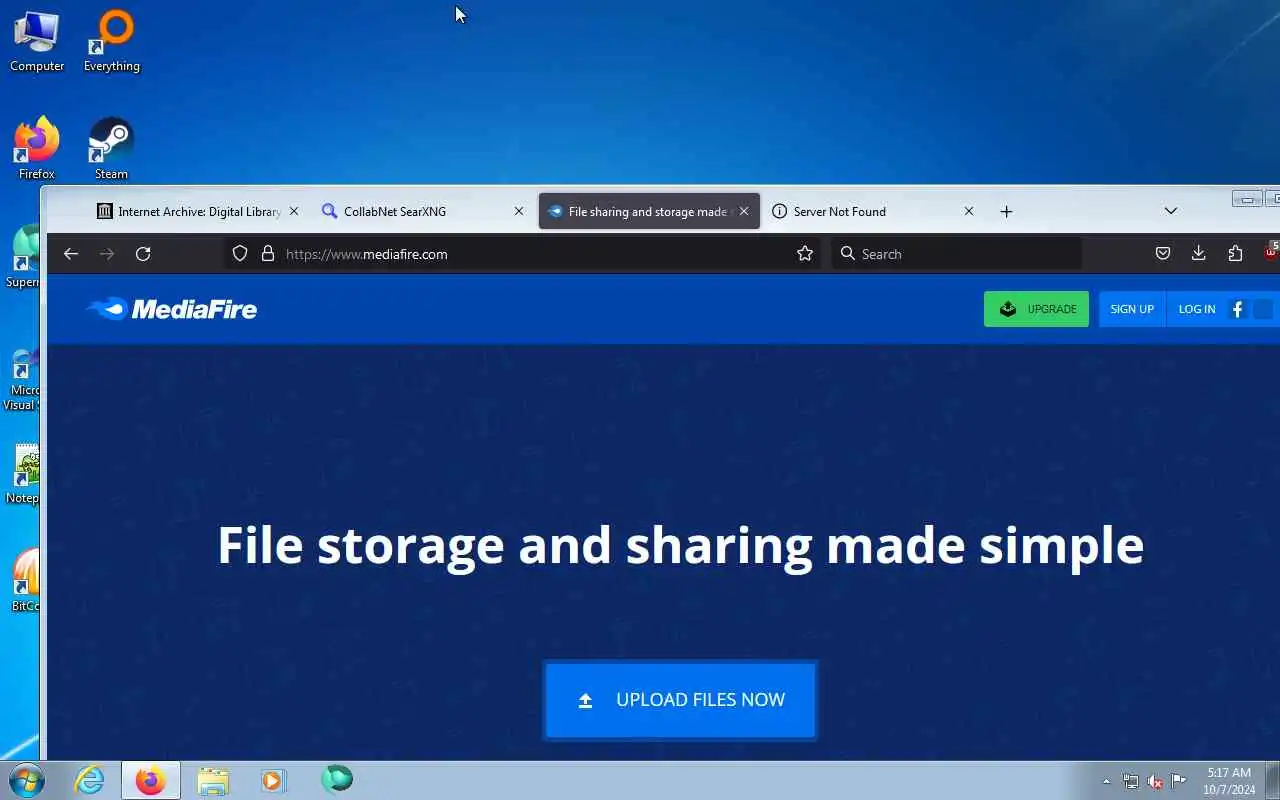Click the LOG IN link
Screen dimensions: 1280x800
click(1196, 309)
